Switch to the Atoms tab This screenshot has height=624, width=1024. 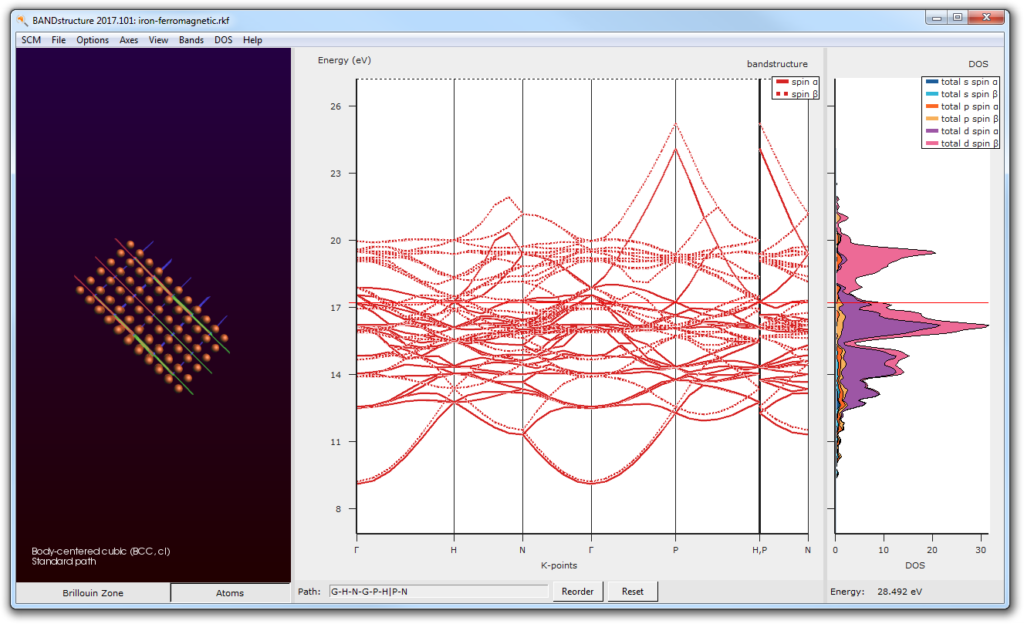pyautogui.click(x=229, y=593)
